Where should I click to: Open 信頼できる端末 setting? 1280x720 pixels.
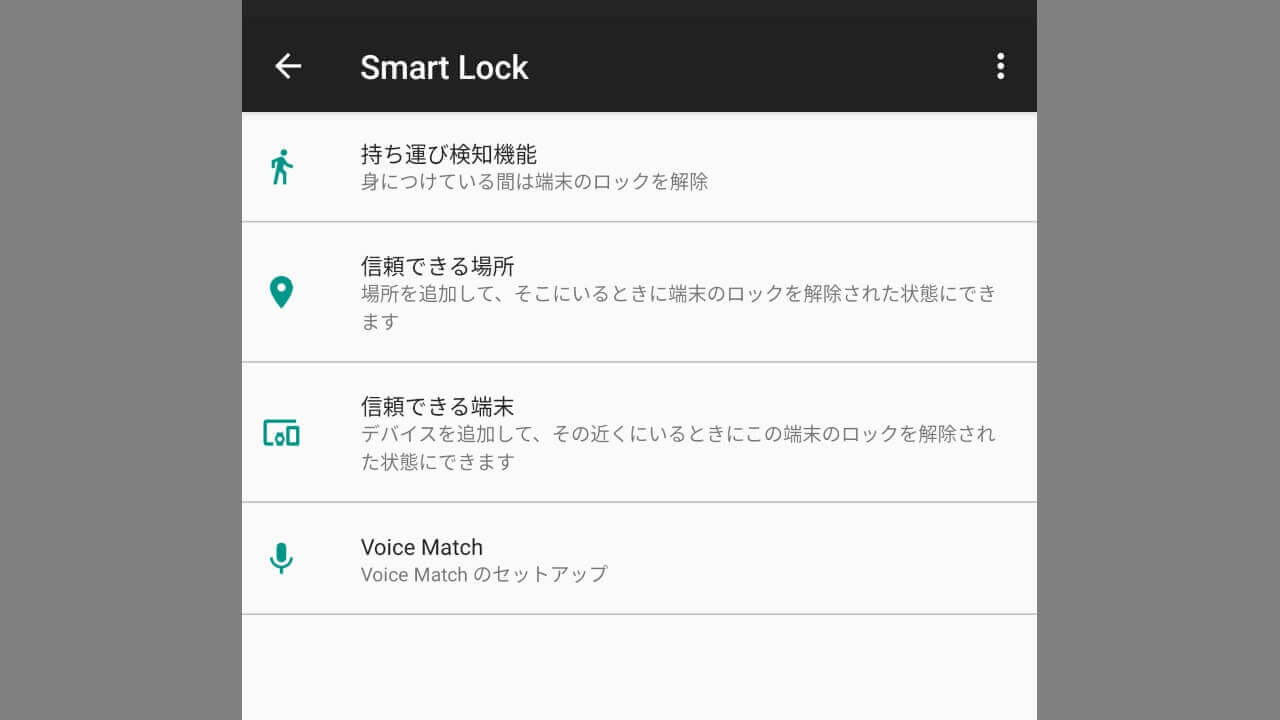coord(437,407)
